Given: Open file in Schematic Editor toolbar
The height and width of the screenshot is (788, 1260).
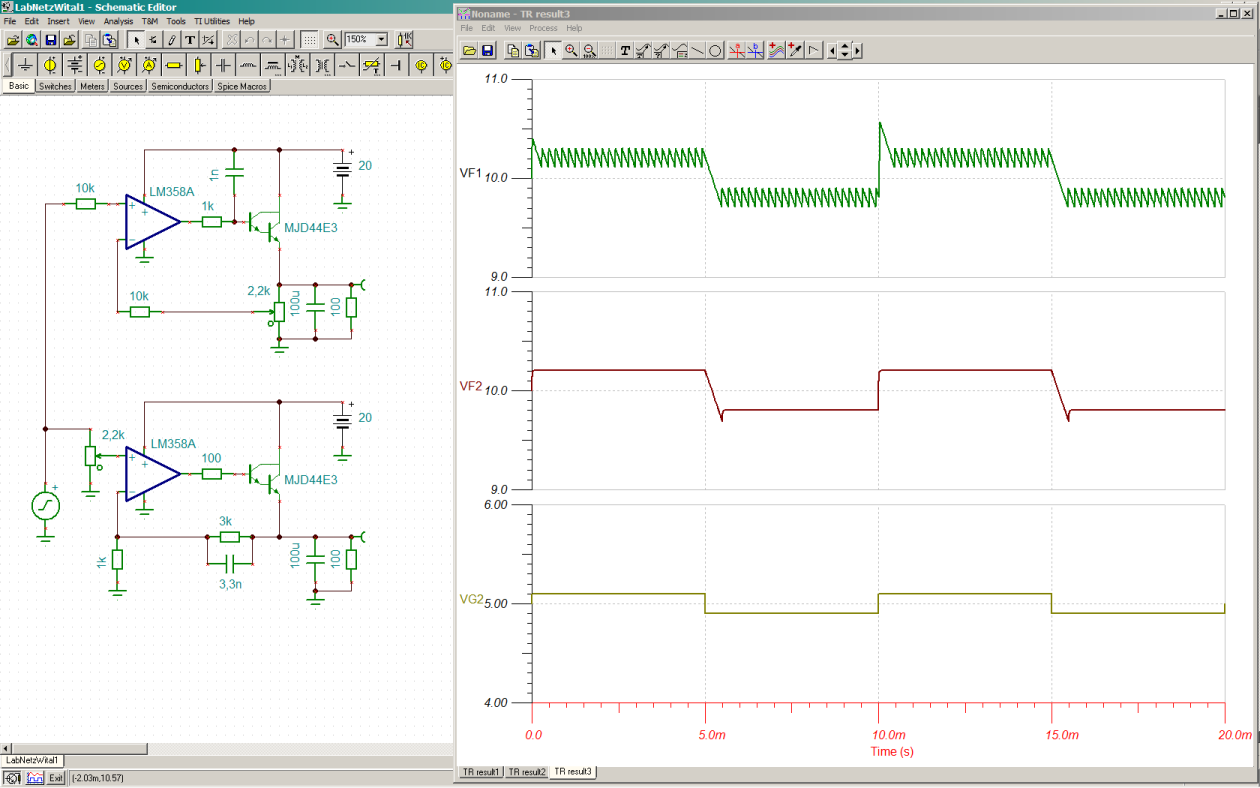Looking at the screenshot, I should 14,40.
